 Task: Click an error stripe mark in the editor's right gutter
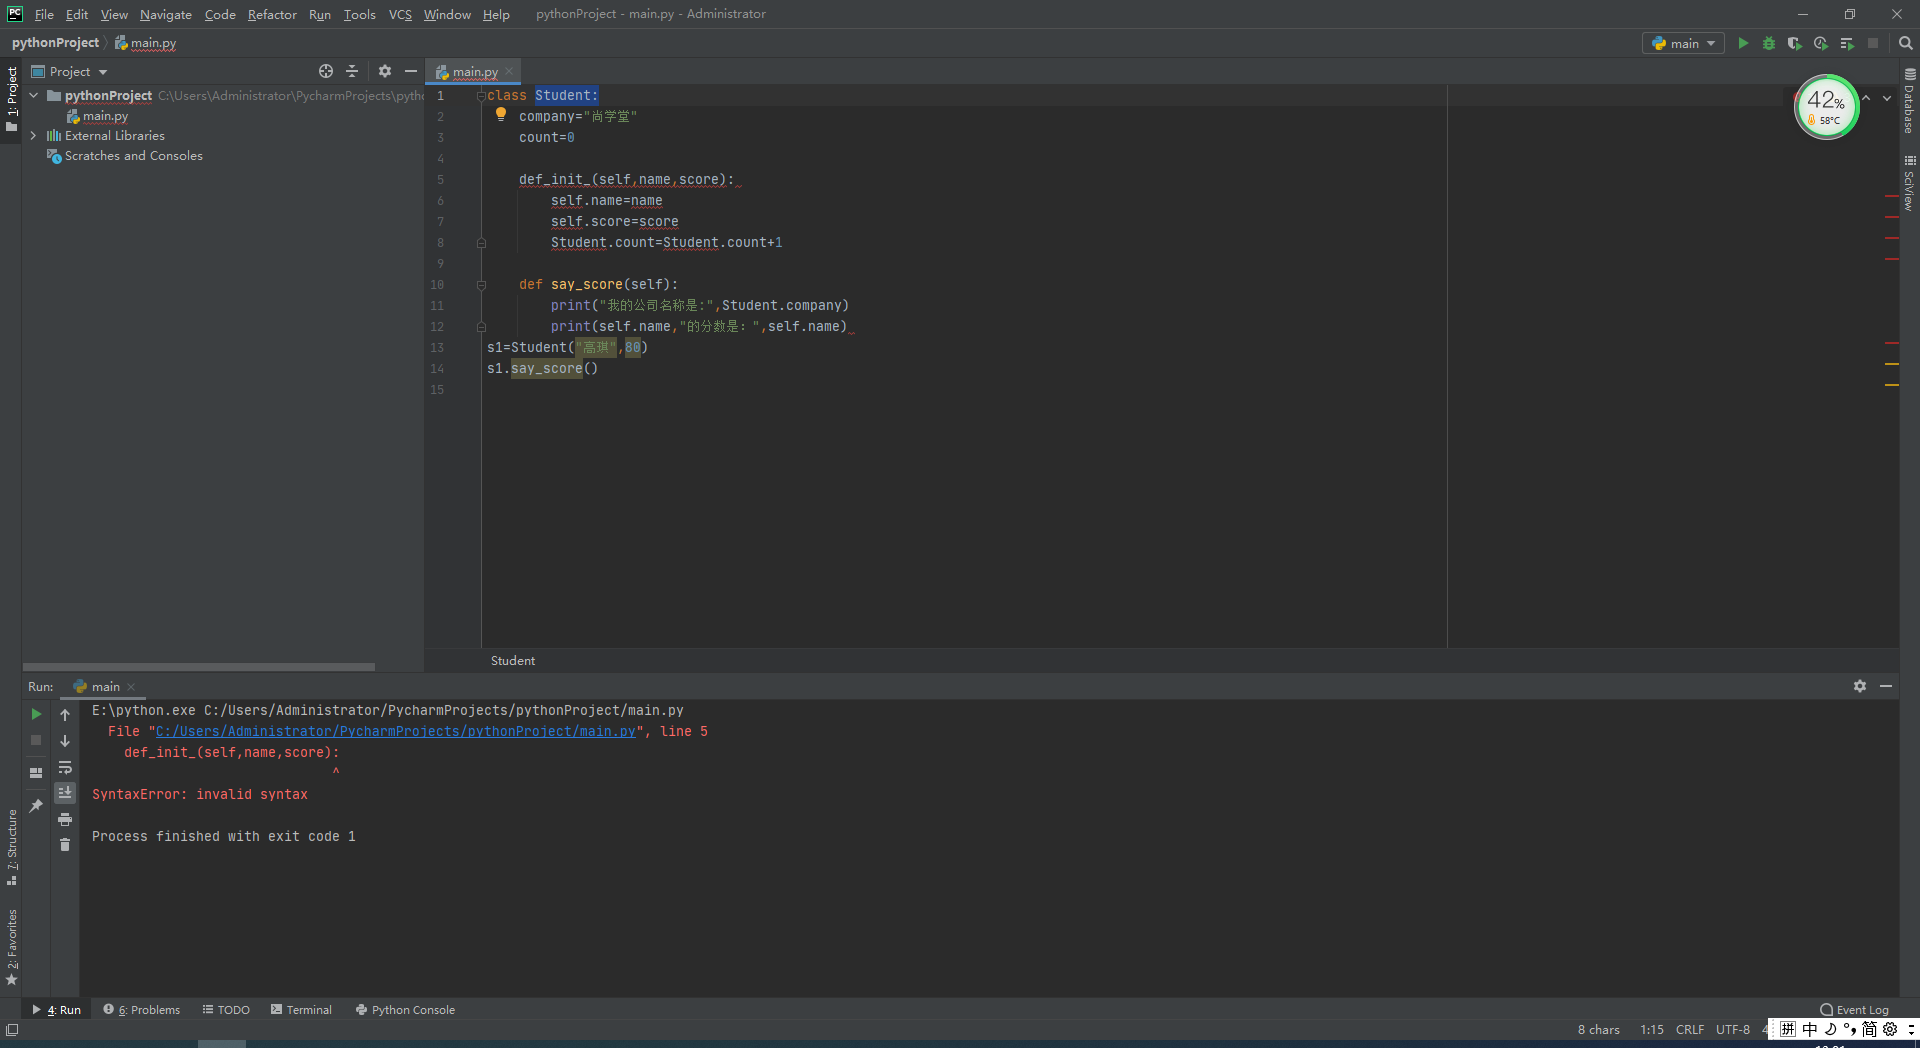coord(1891,197)
